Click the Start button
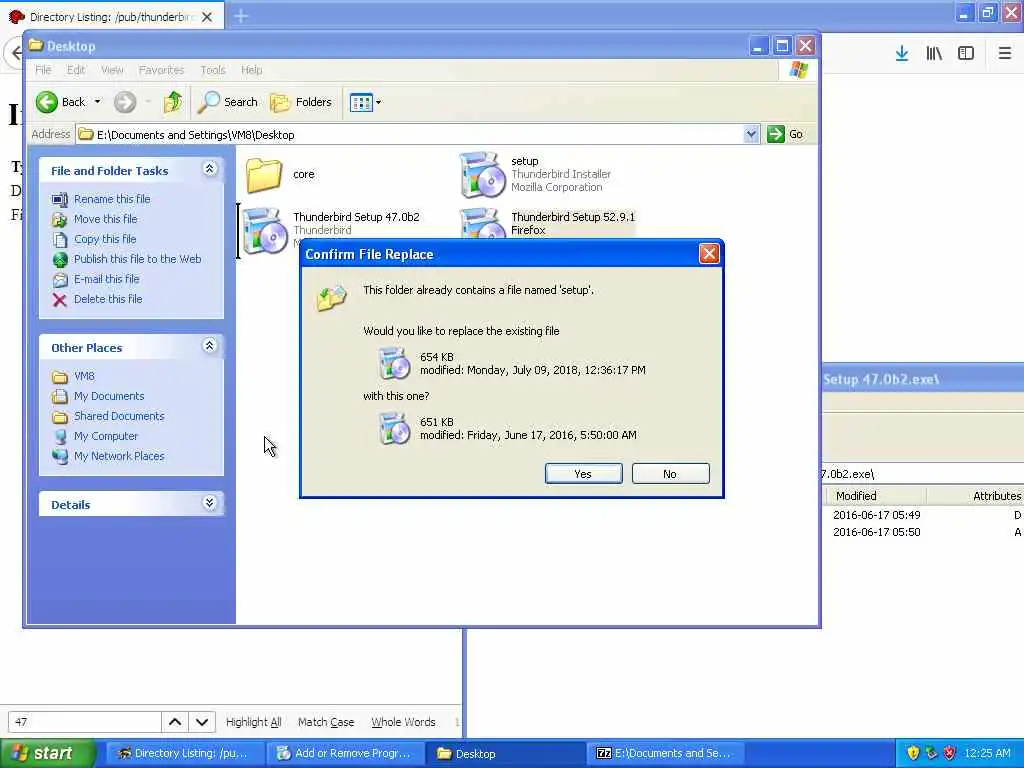 pos(47,753)
